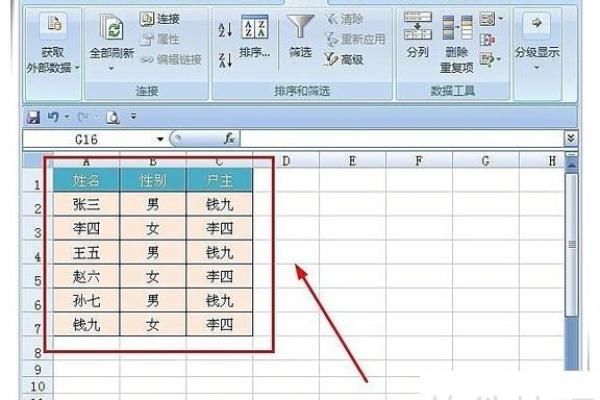This screenshot has width=600, height=400.
Task: Click the fx Insert Function icon
Action: pos(229,139)
